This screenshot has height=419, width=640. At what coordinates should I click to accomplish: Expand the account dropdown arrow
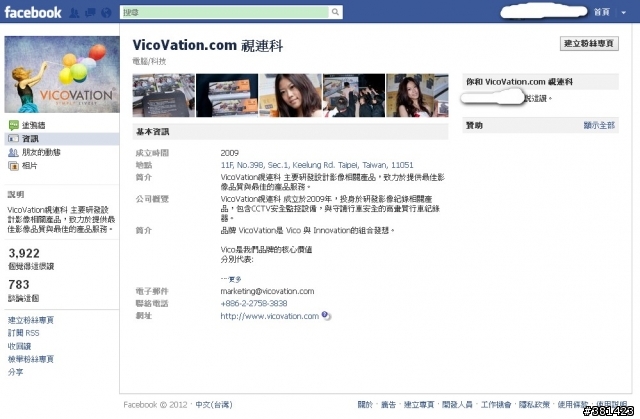click(x=624, y=12)
